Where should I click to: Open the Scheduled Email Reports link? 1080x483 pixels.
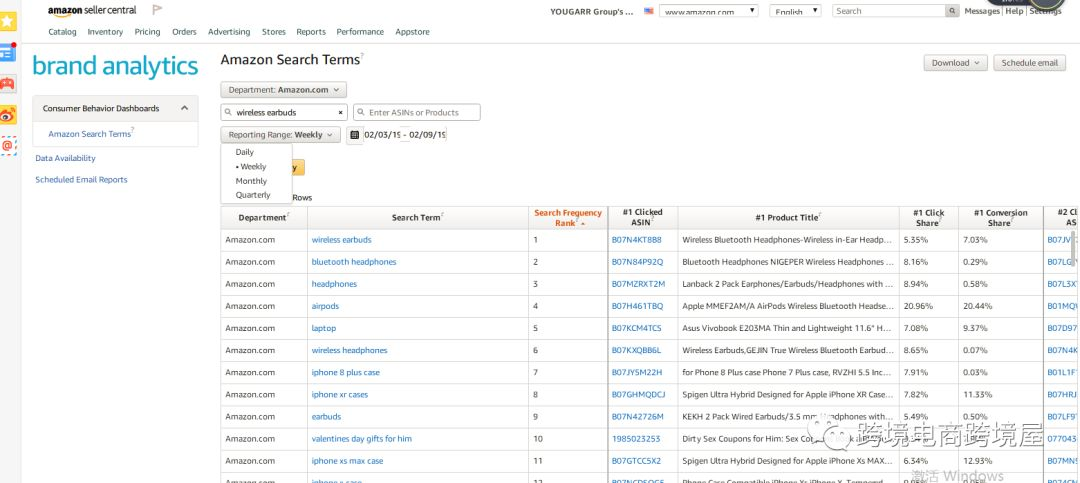tap(81, 180)
